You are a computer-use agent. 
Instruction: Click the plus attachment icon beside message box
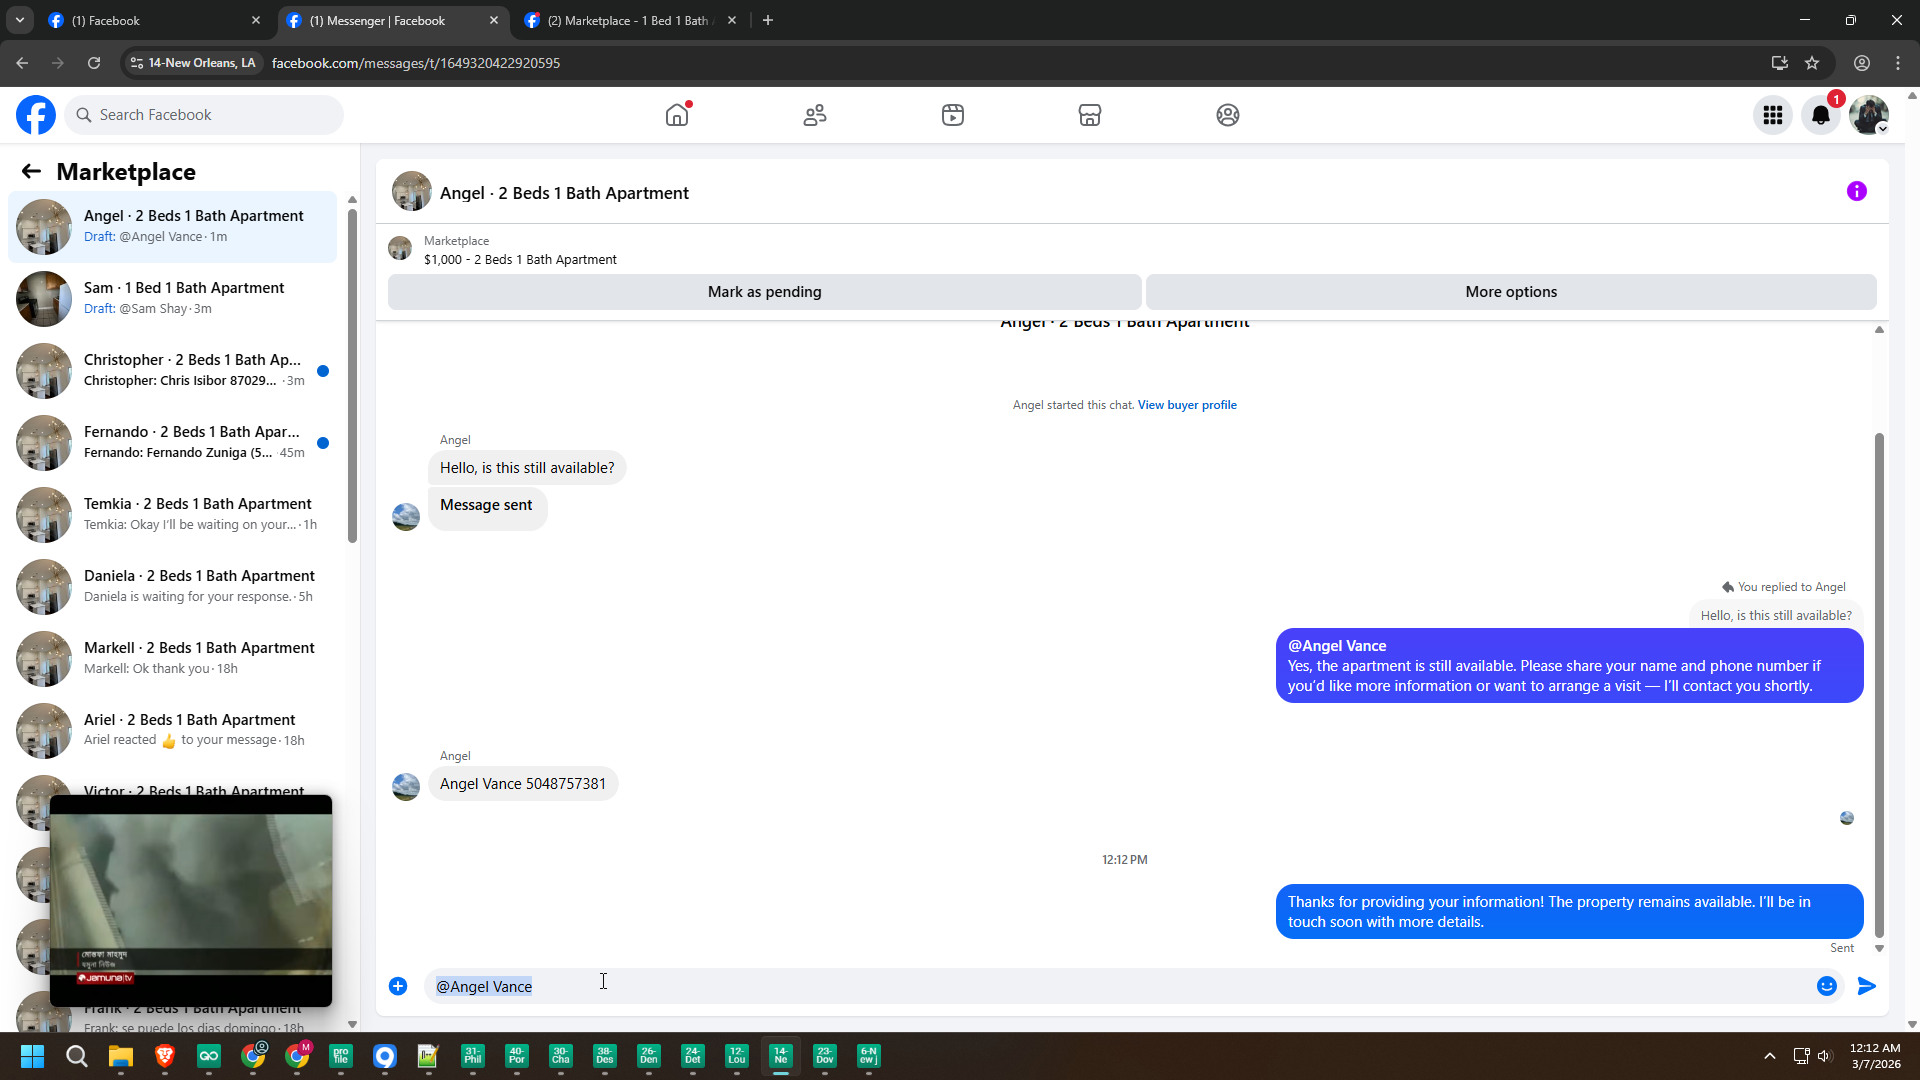(x=398, y=986)
